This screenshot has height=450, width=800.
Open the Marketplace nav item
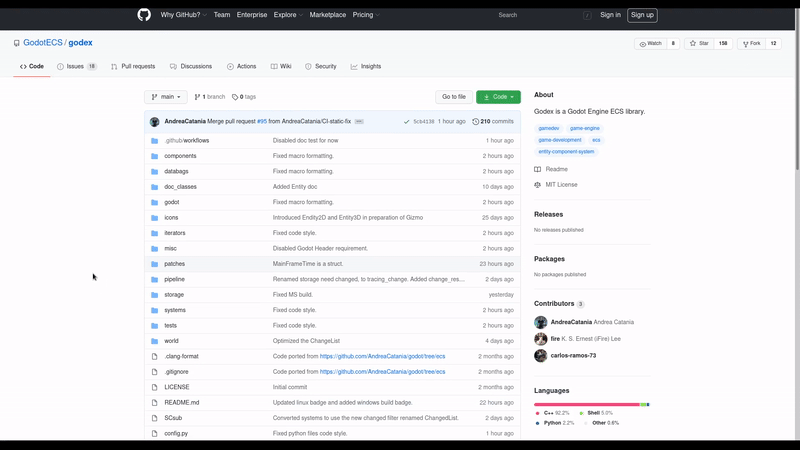coord(328,15)
